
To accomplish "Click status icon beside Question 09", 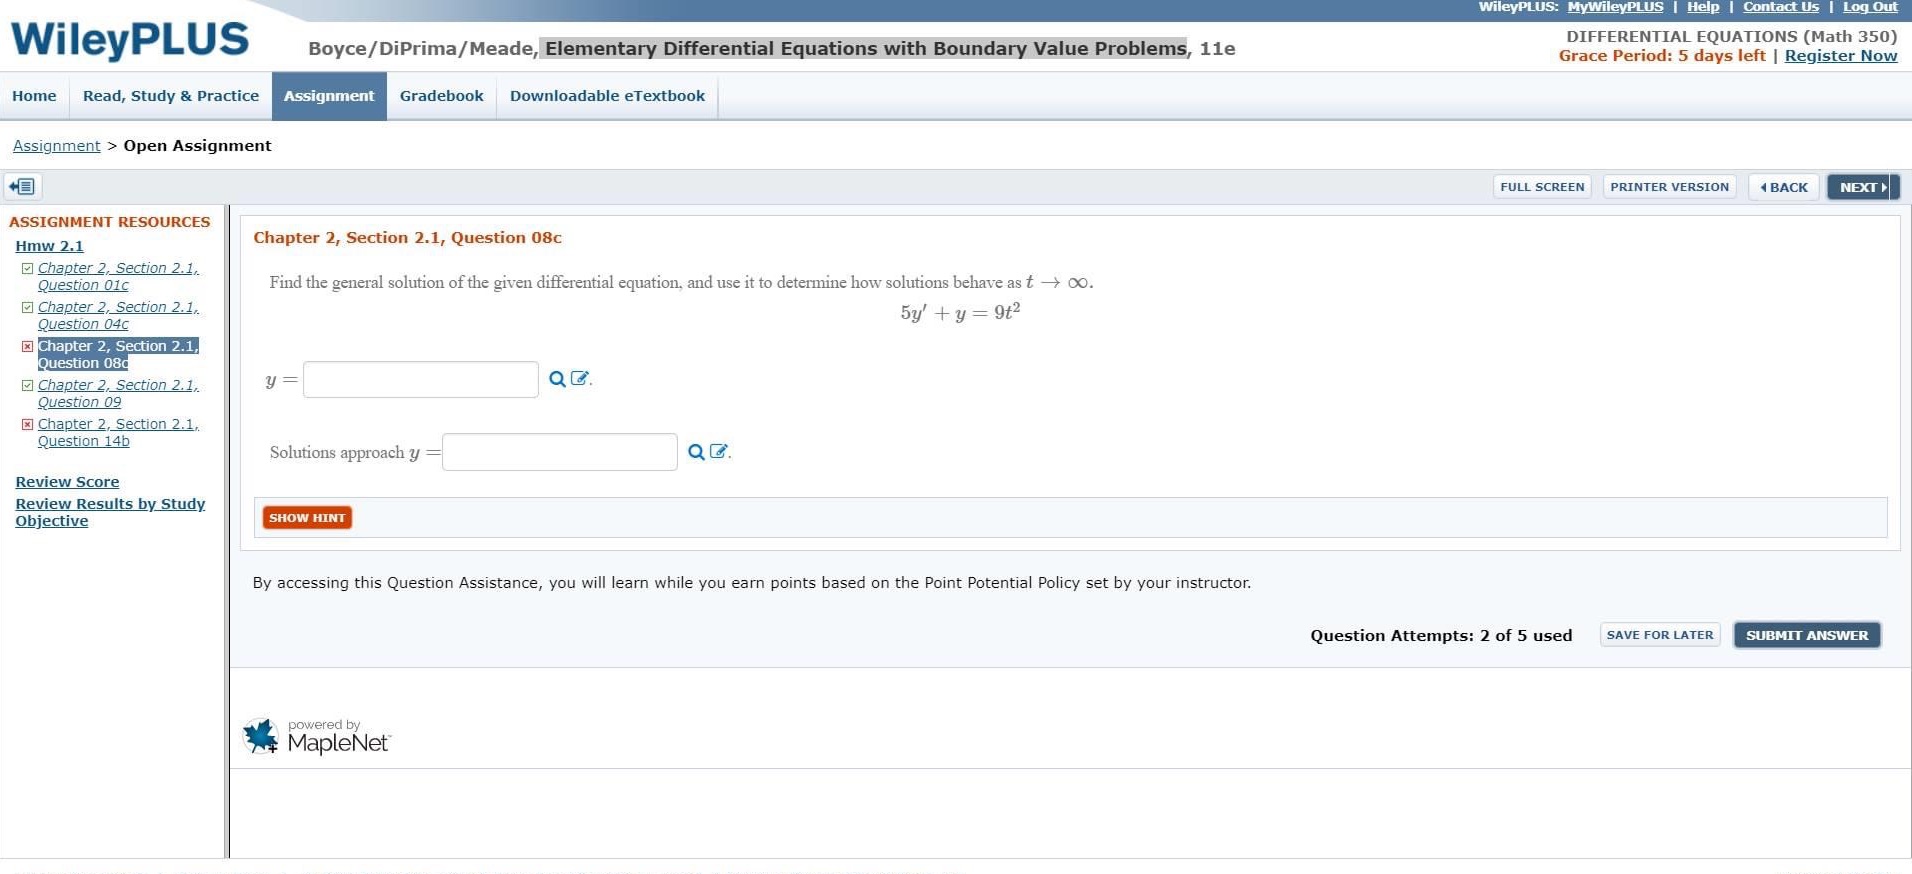I will coord(27,385).
